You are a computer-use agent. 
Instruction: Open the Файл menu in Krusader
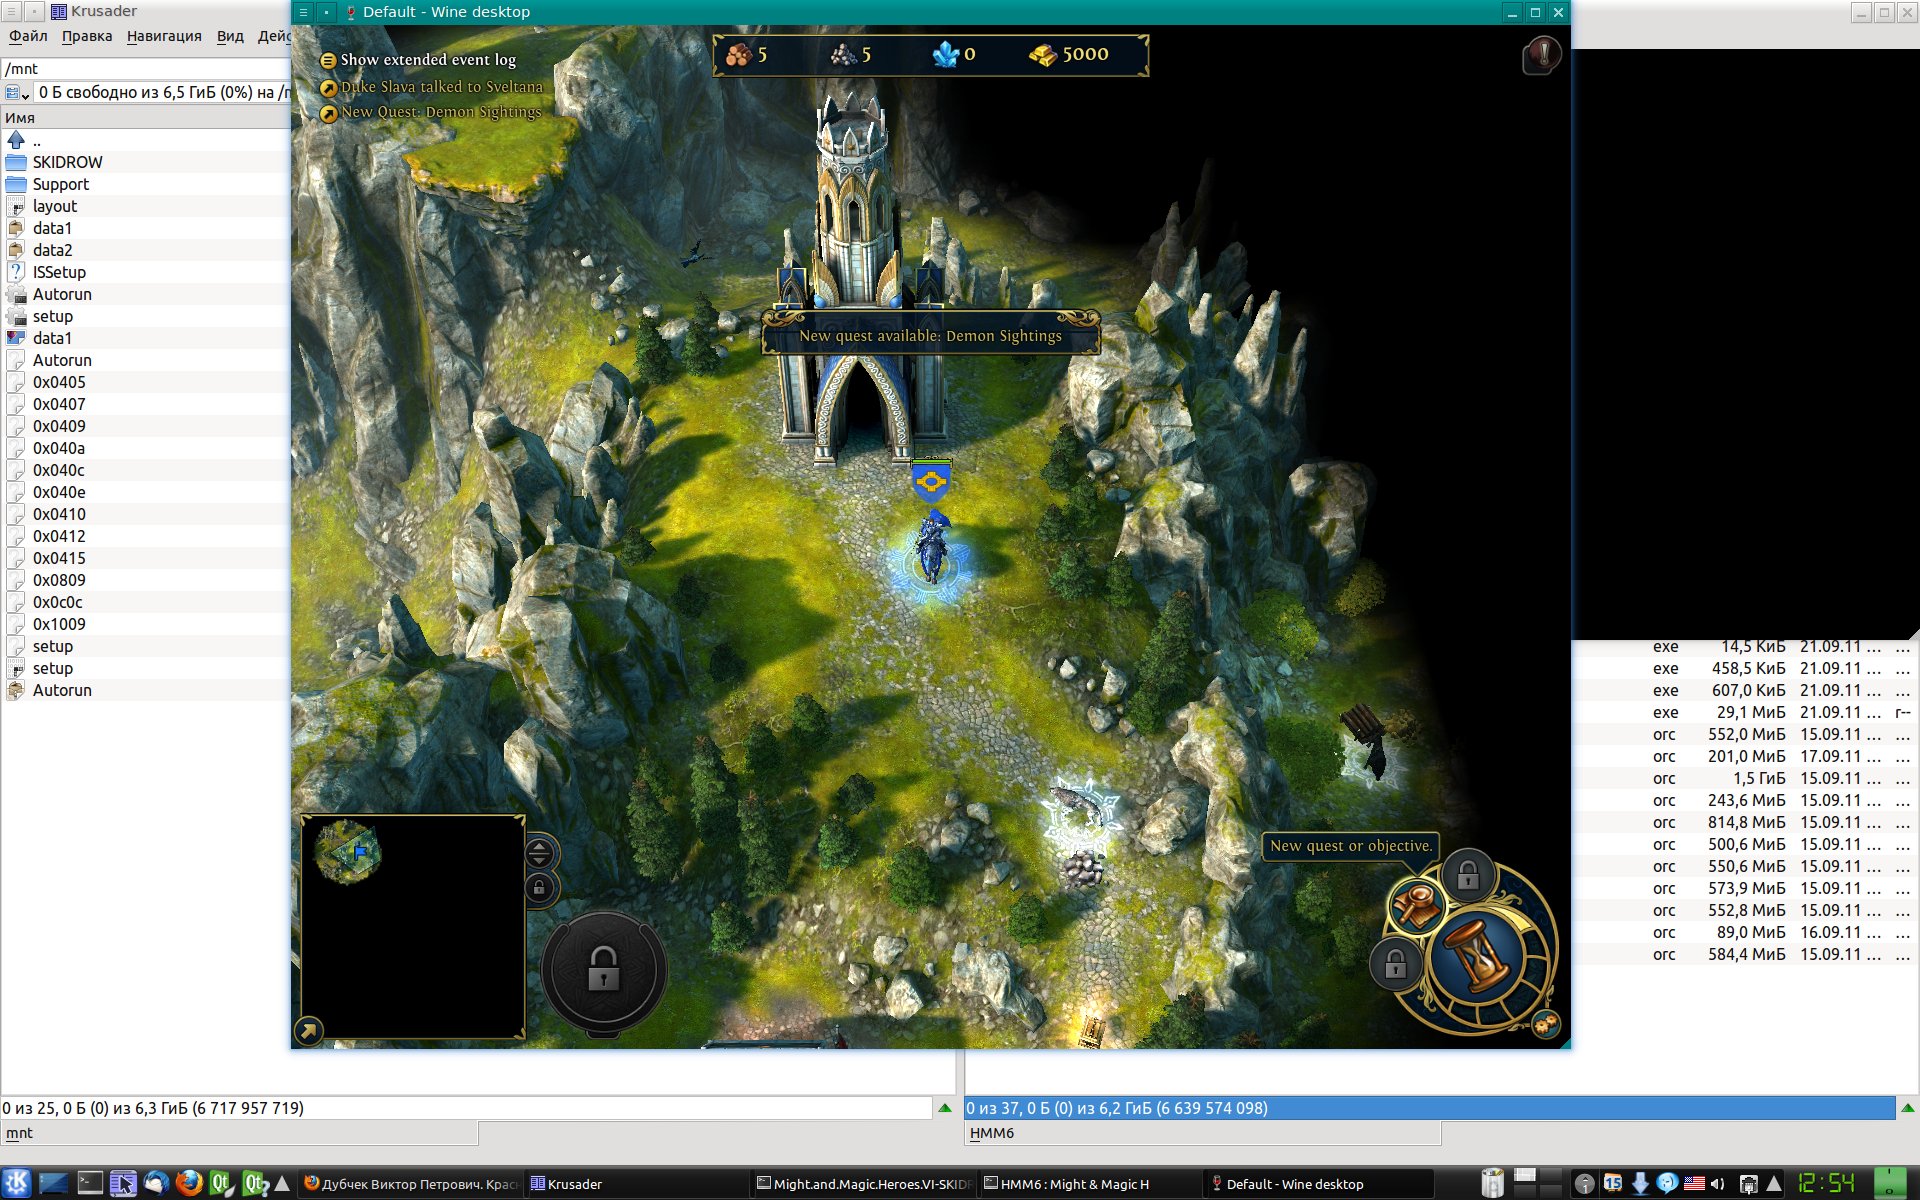pos(28,36)
